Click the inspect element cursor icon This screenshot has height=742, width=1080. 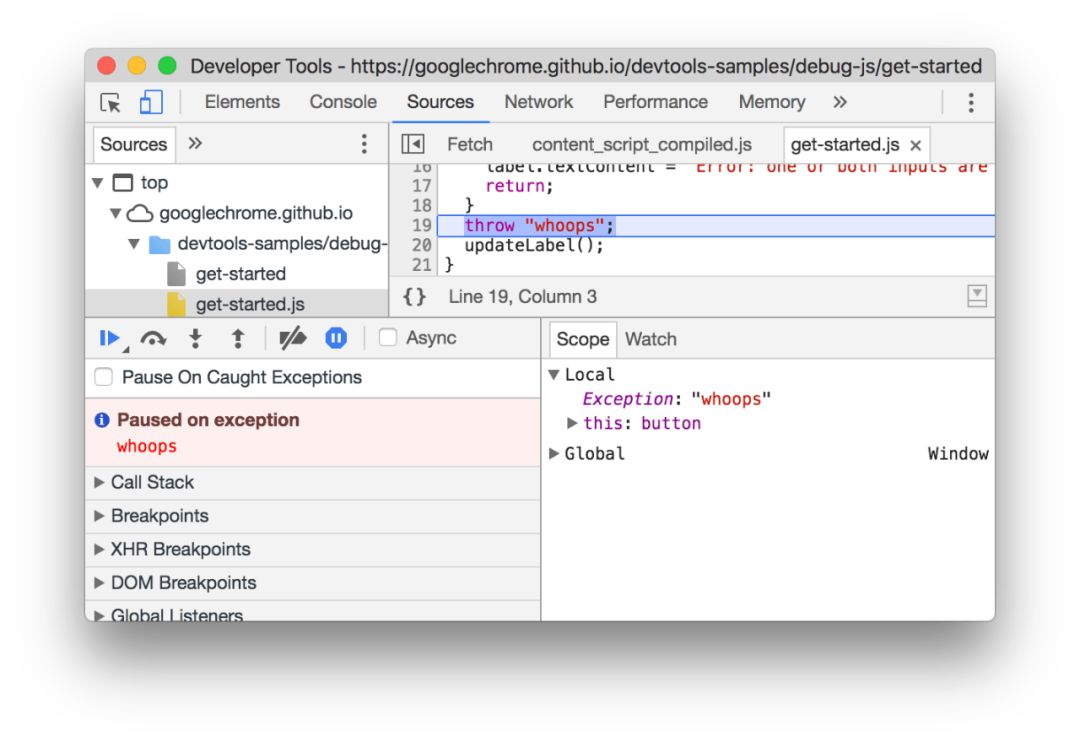(111, 102)
